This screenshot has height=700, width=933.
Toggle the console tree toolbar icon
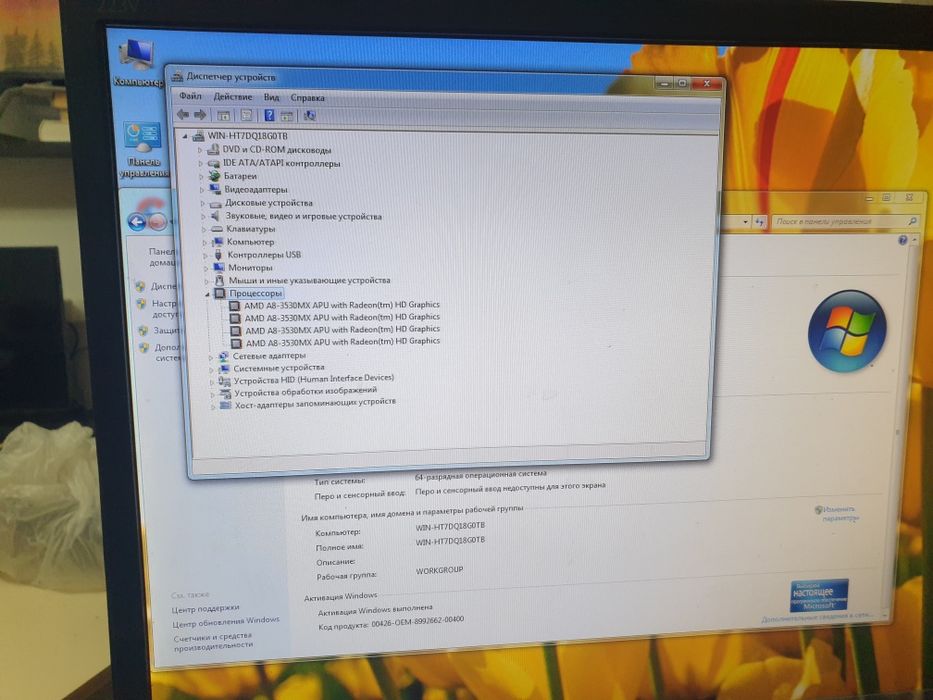(223, 115)
